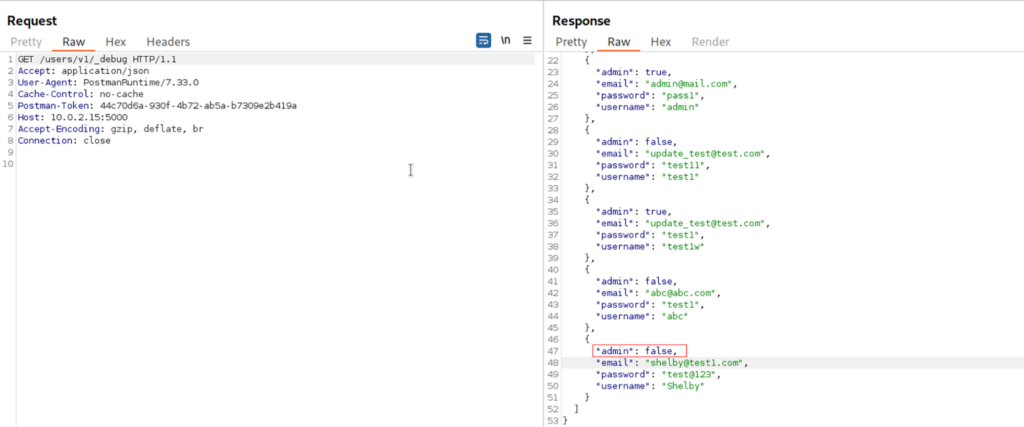
Task: Click the Connection: close header line
Action: 64,141
